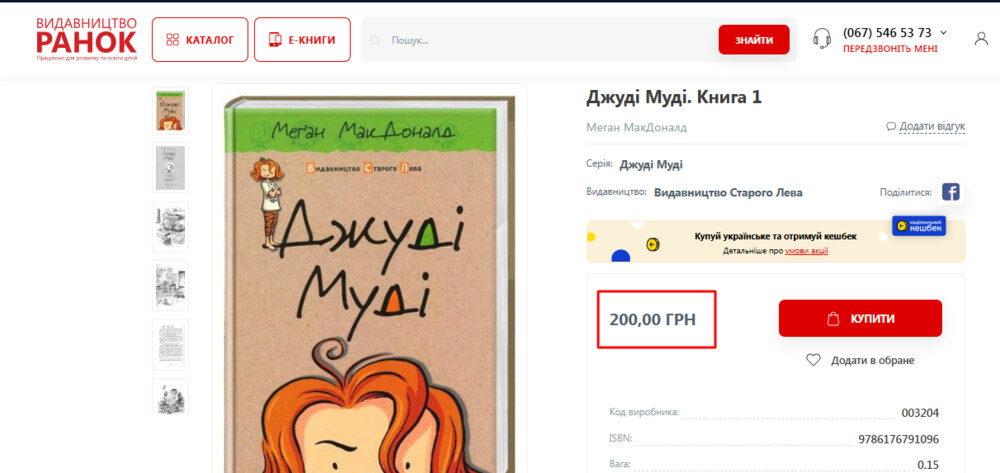
Task: Click the heart icon to add favorite
Action: [813, 360]
